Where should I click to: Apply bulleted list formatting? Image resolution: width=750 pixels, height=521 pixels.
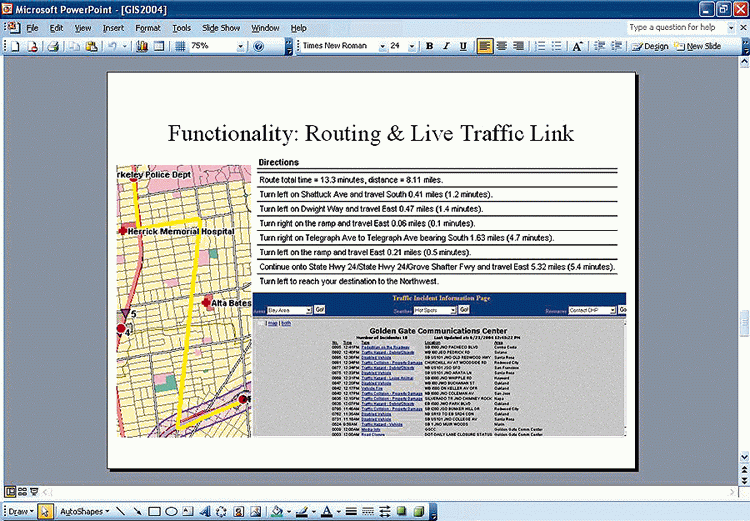[x=557, y=46]
